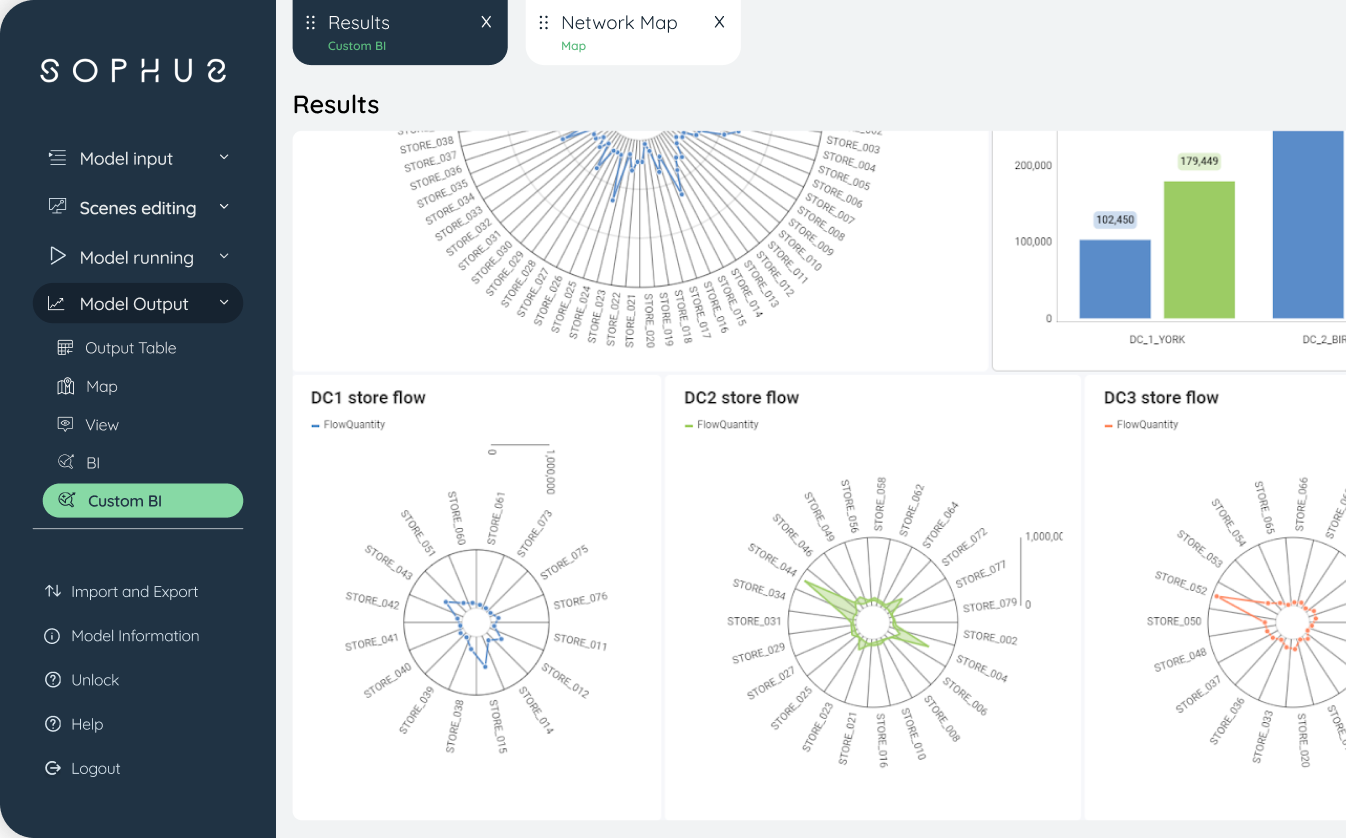Collapse the Model Output menu chevron
The image size is (1346, 838).
[x=224, y=303]
